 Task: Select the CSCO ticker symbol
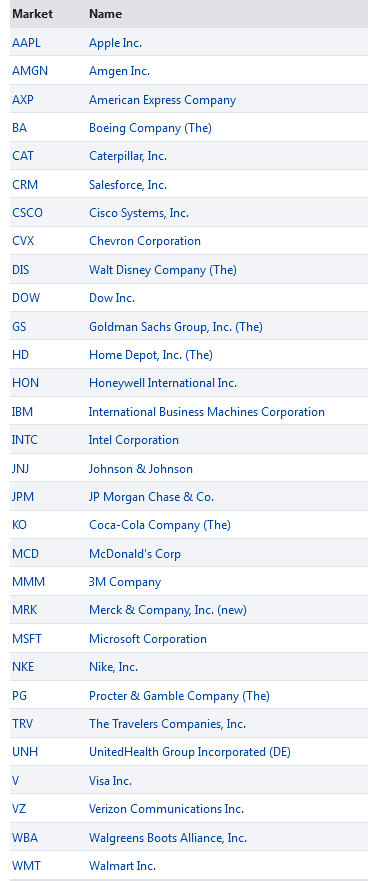click(27, 214)
